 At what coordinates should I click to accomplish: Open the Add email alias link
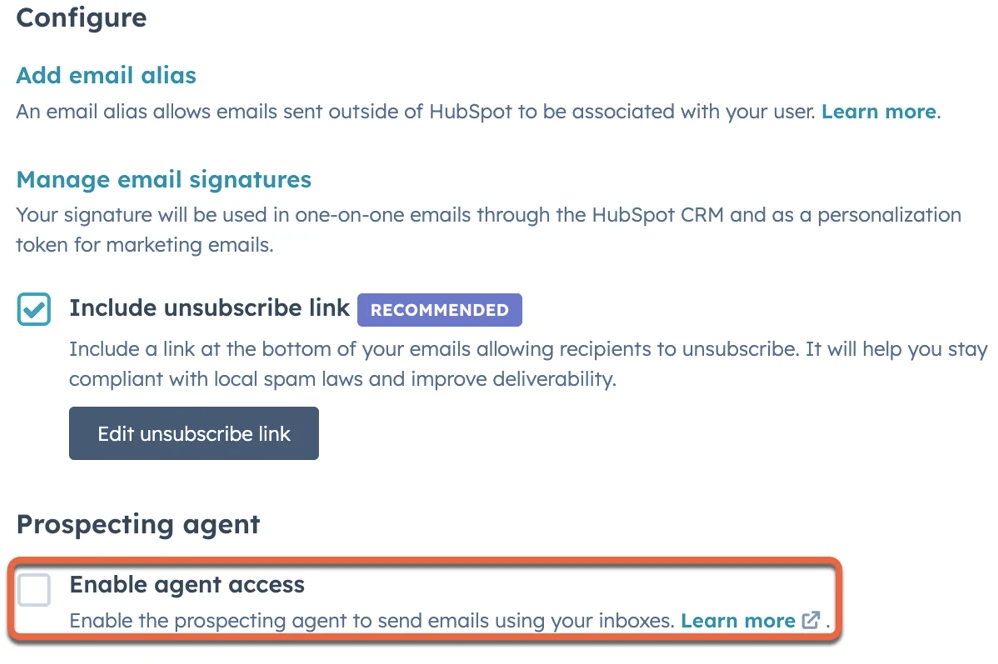(x=105, y=75)
